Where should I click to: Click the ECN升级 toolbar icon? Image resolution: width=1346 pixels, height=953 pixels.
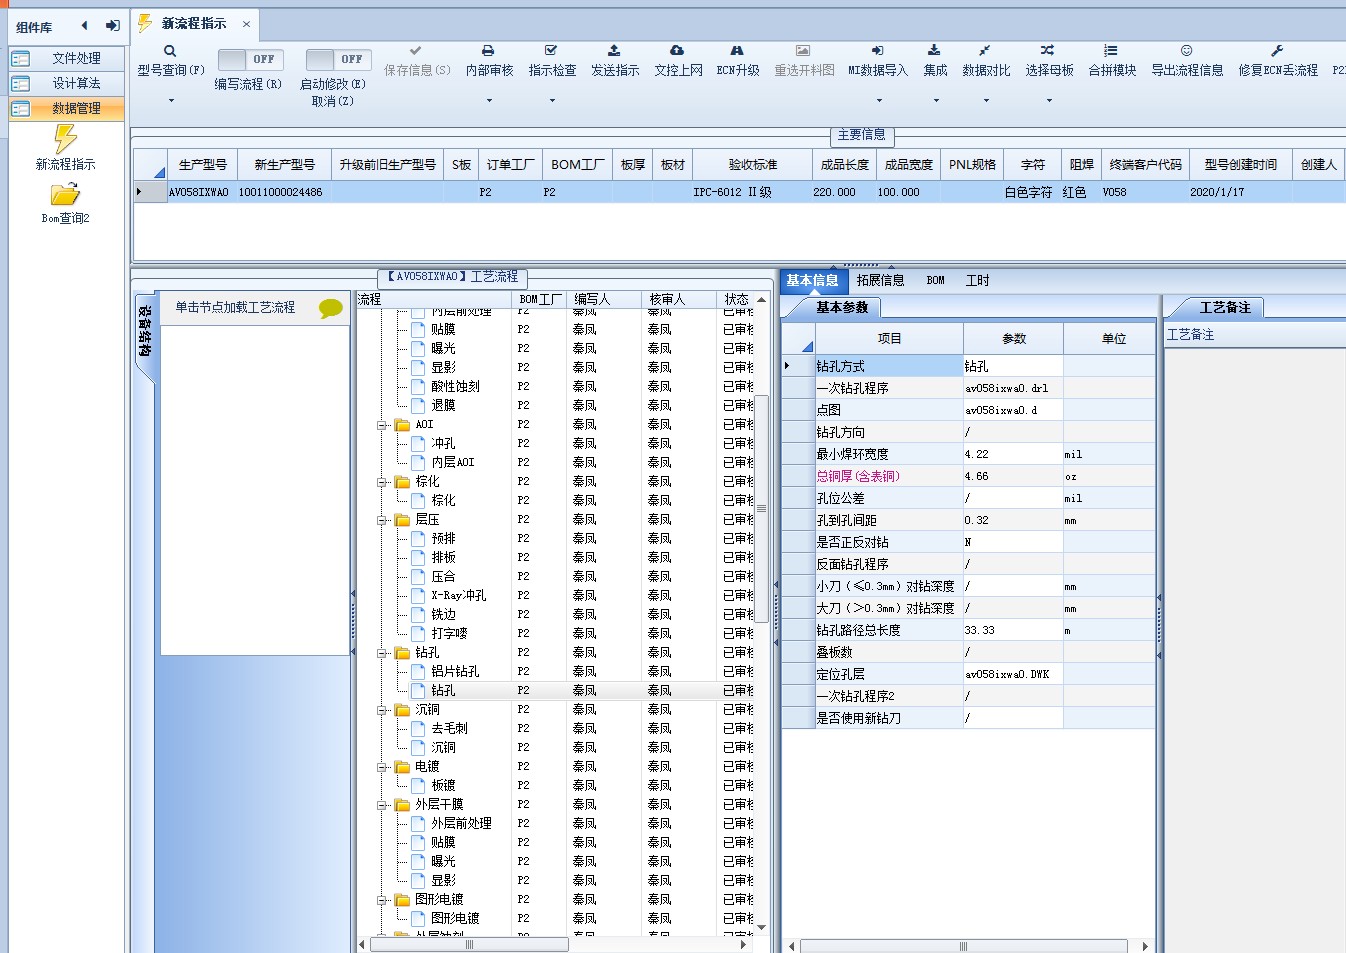[x=737, y=50]
